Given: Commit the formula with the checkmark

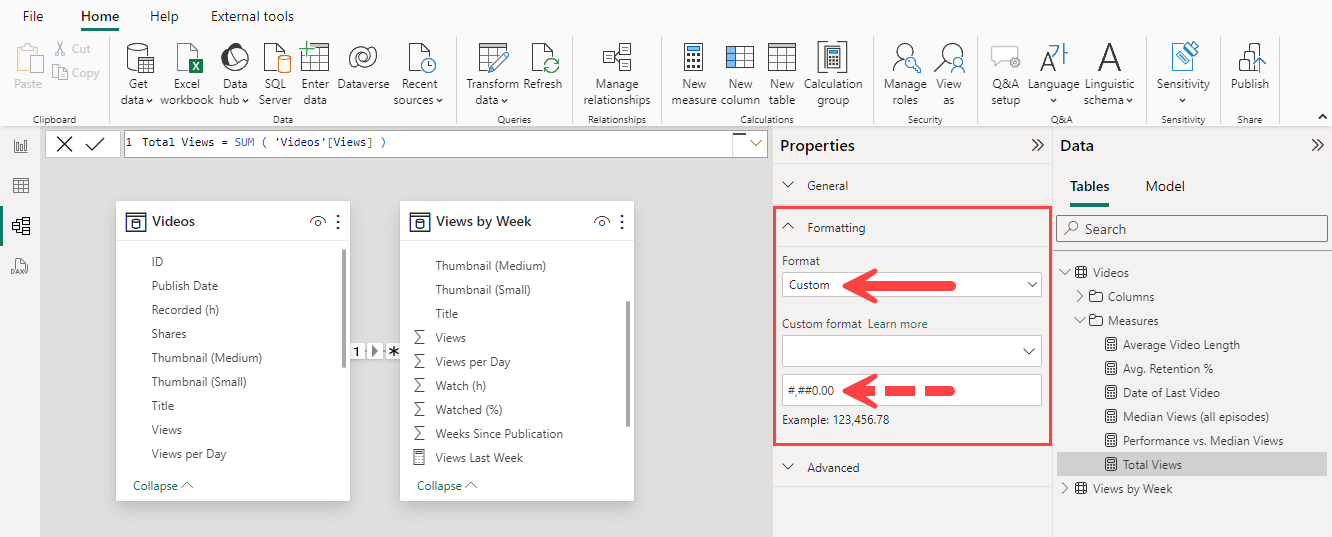Looking at the screenshot, I should coord(95,144).
